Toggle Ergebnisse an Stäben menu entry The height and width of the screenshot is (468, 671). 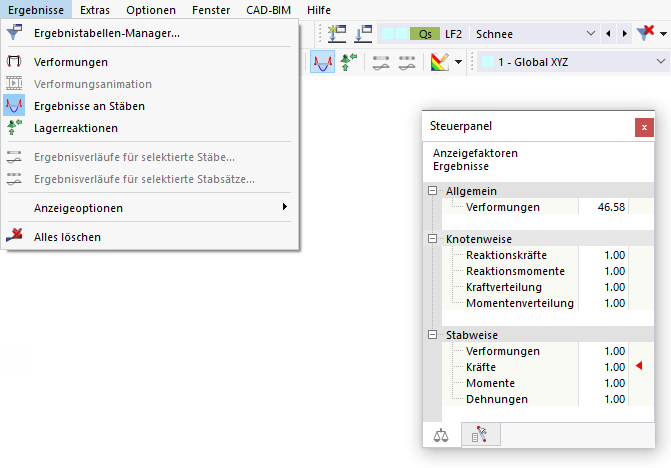pyautogui.click(x=150, y=106)
